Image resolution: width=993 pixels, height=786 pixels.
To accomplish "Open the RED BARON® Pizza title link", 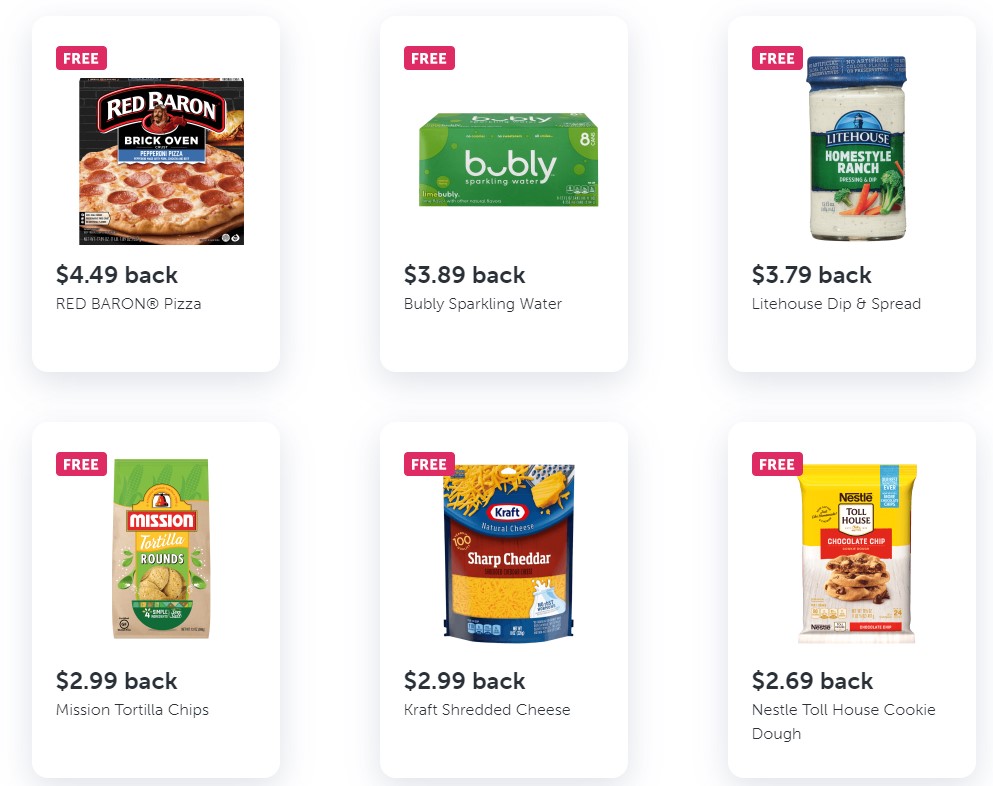I will tap(129, 304).
